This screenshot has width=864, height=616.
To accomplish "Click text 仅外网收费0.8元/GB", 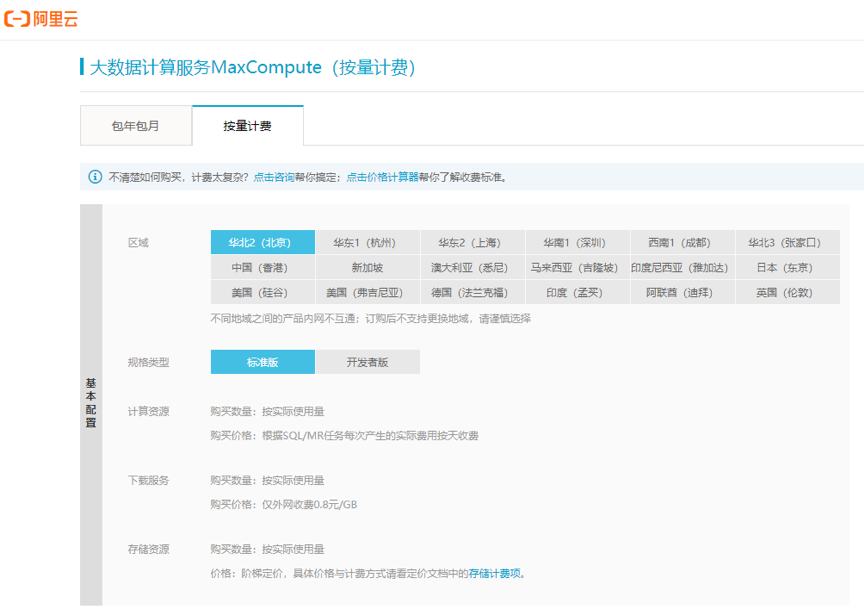I will pos(310,504).
